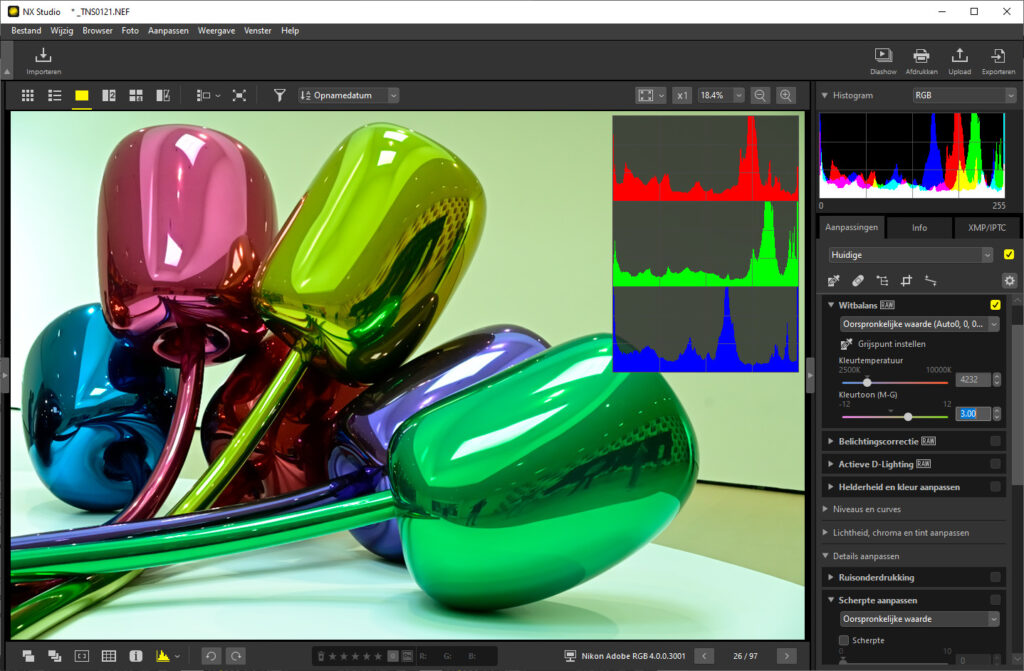Click the Kleurtemperatuur slider handle
This screenshot has width=1024, height=671.
pyautogui.click(x=867, y=382)
